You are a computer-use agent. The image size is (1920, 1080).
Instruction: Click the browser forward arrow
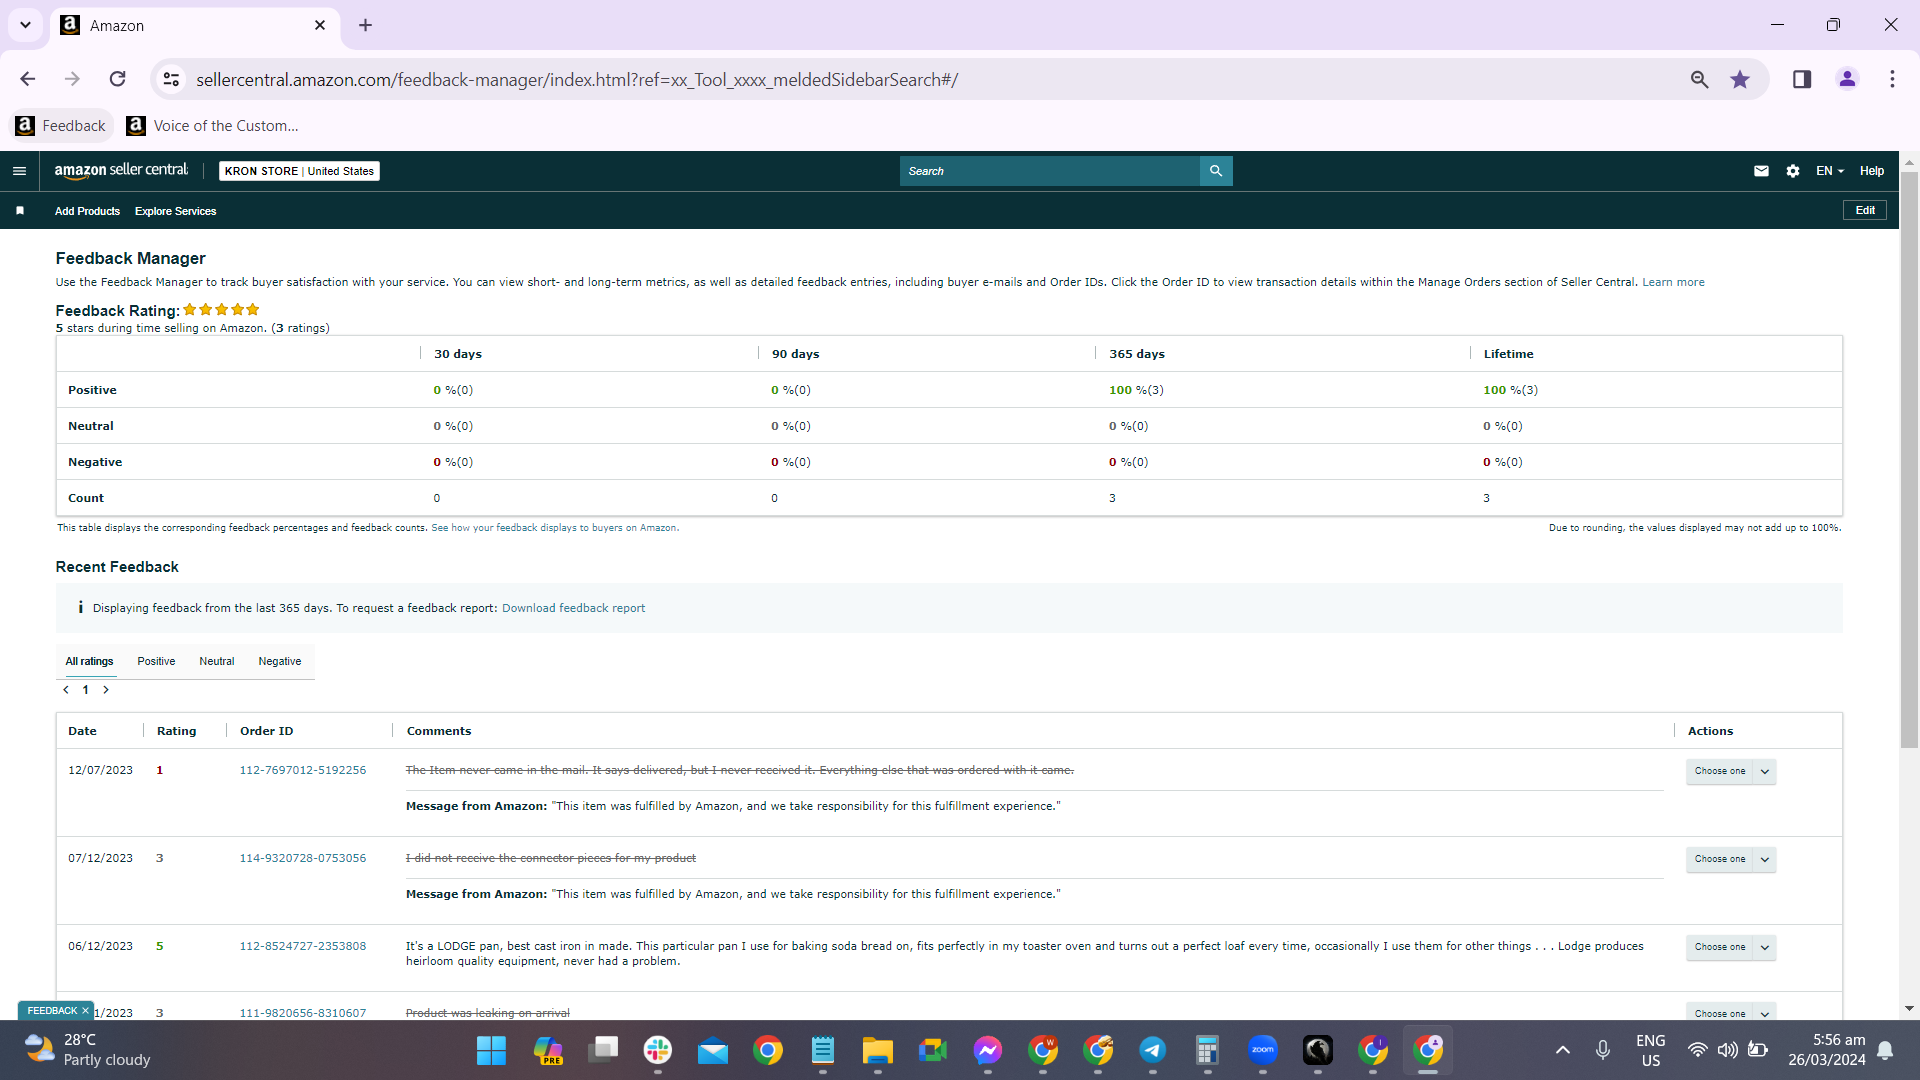point(72,79)
